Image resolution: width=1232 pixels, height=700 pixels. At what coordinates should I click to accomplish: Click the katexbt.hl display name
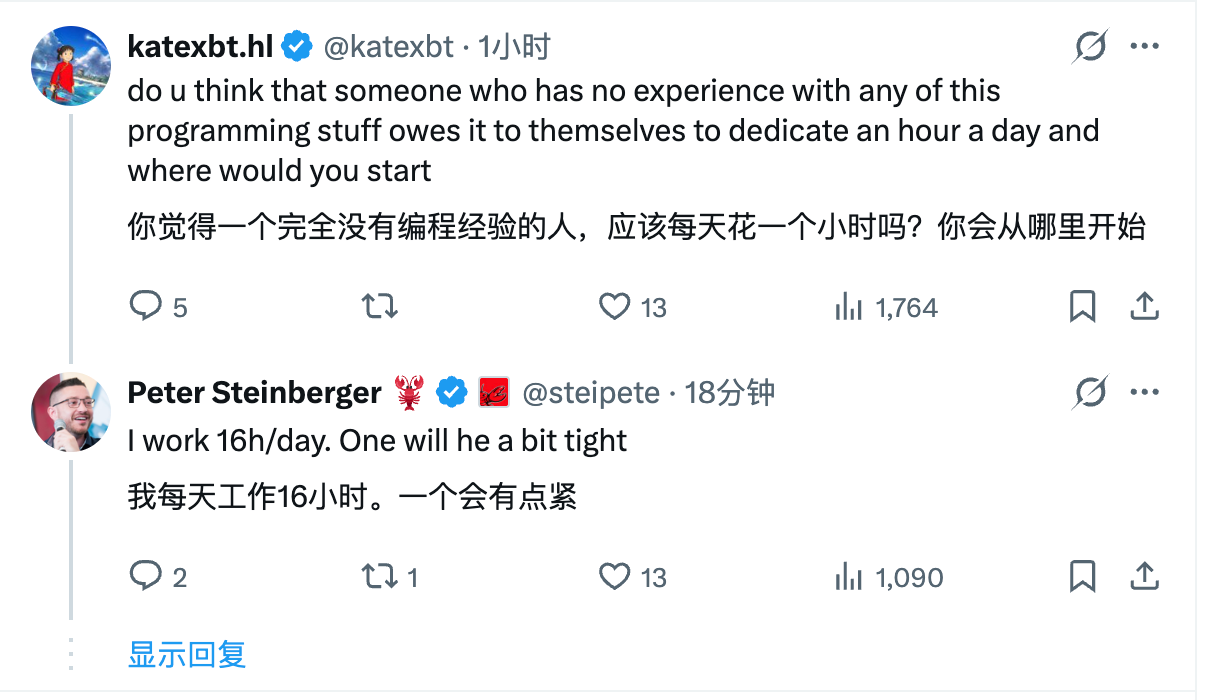click(x=201, y=46)
